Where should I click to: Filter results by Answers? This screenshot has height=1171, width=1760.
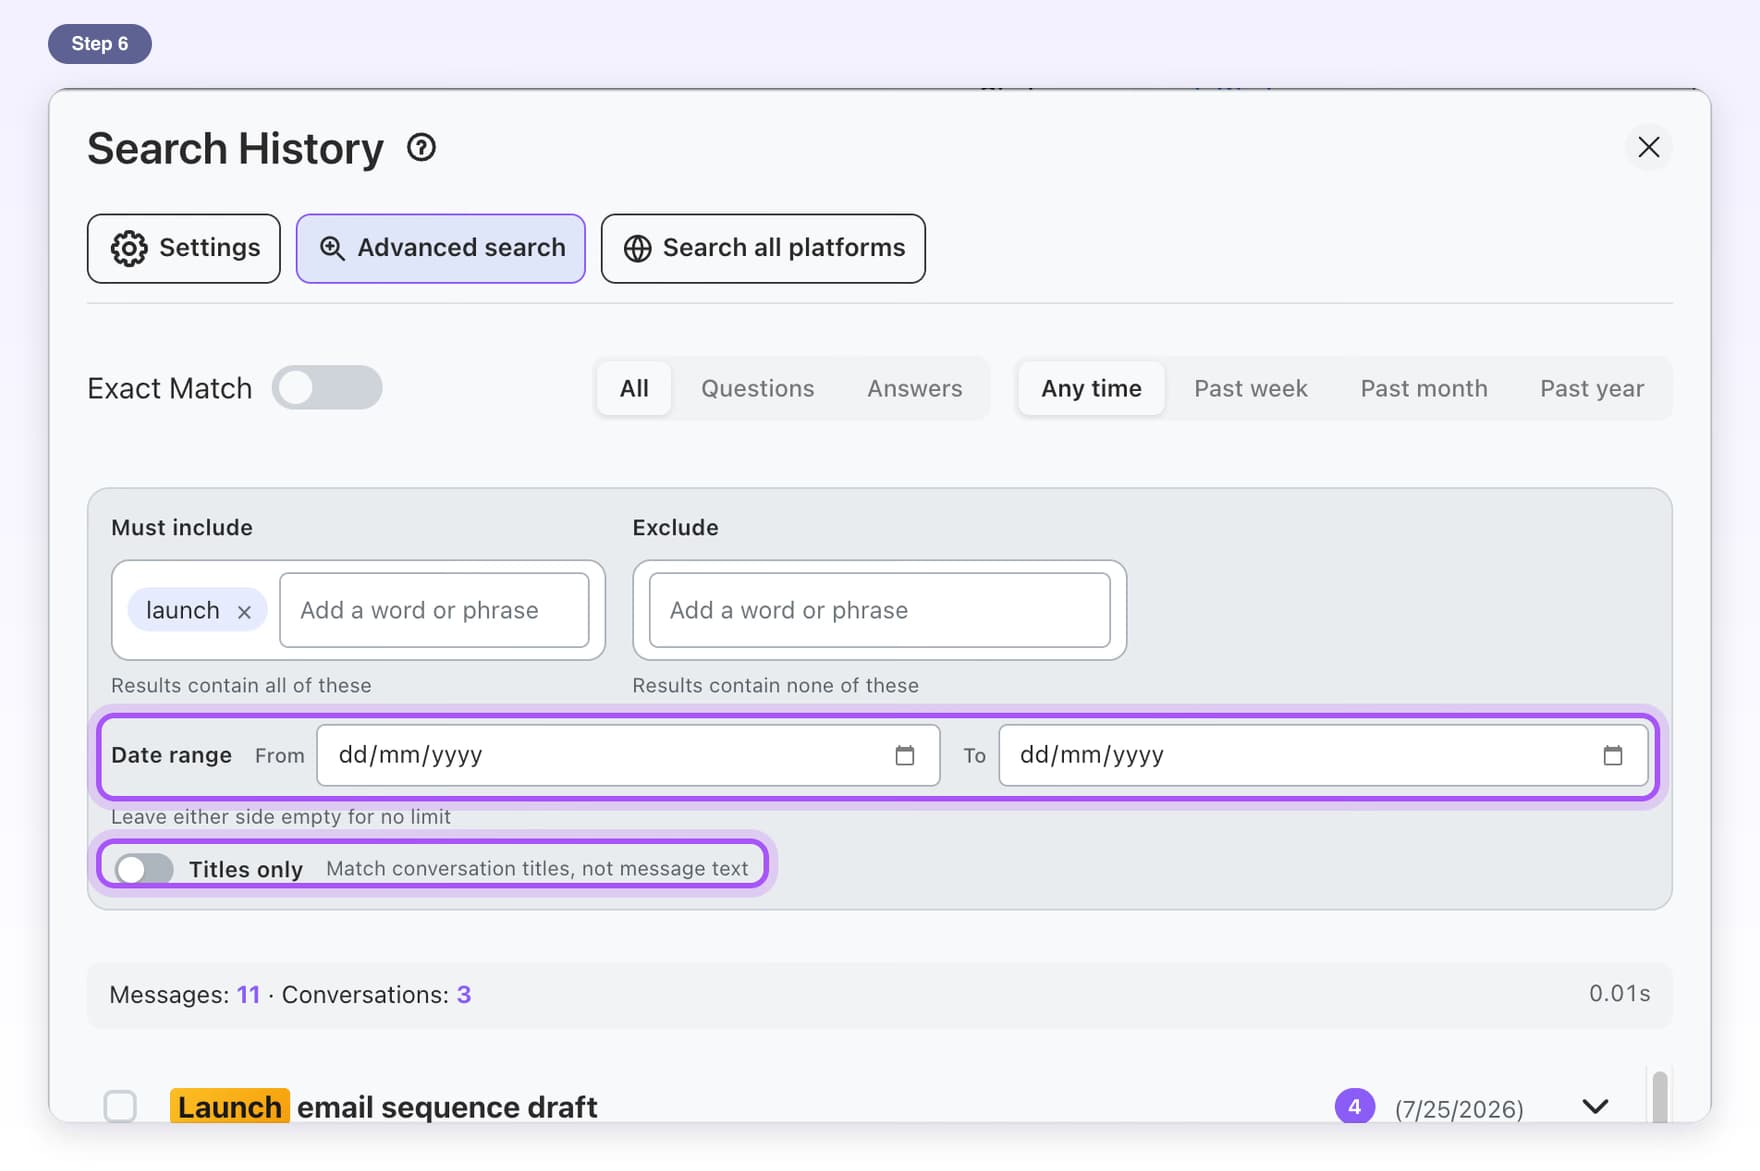914,388
